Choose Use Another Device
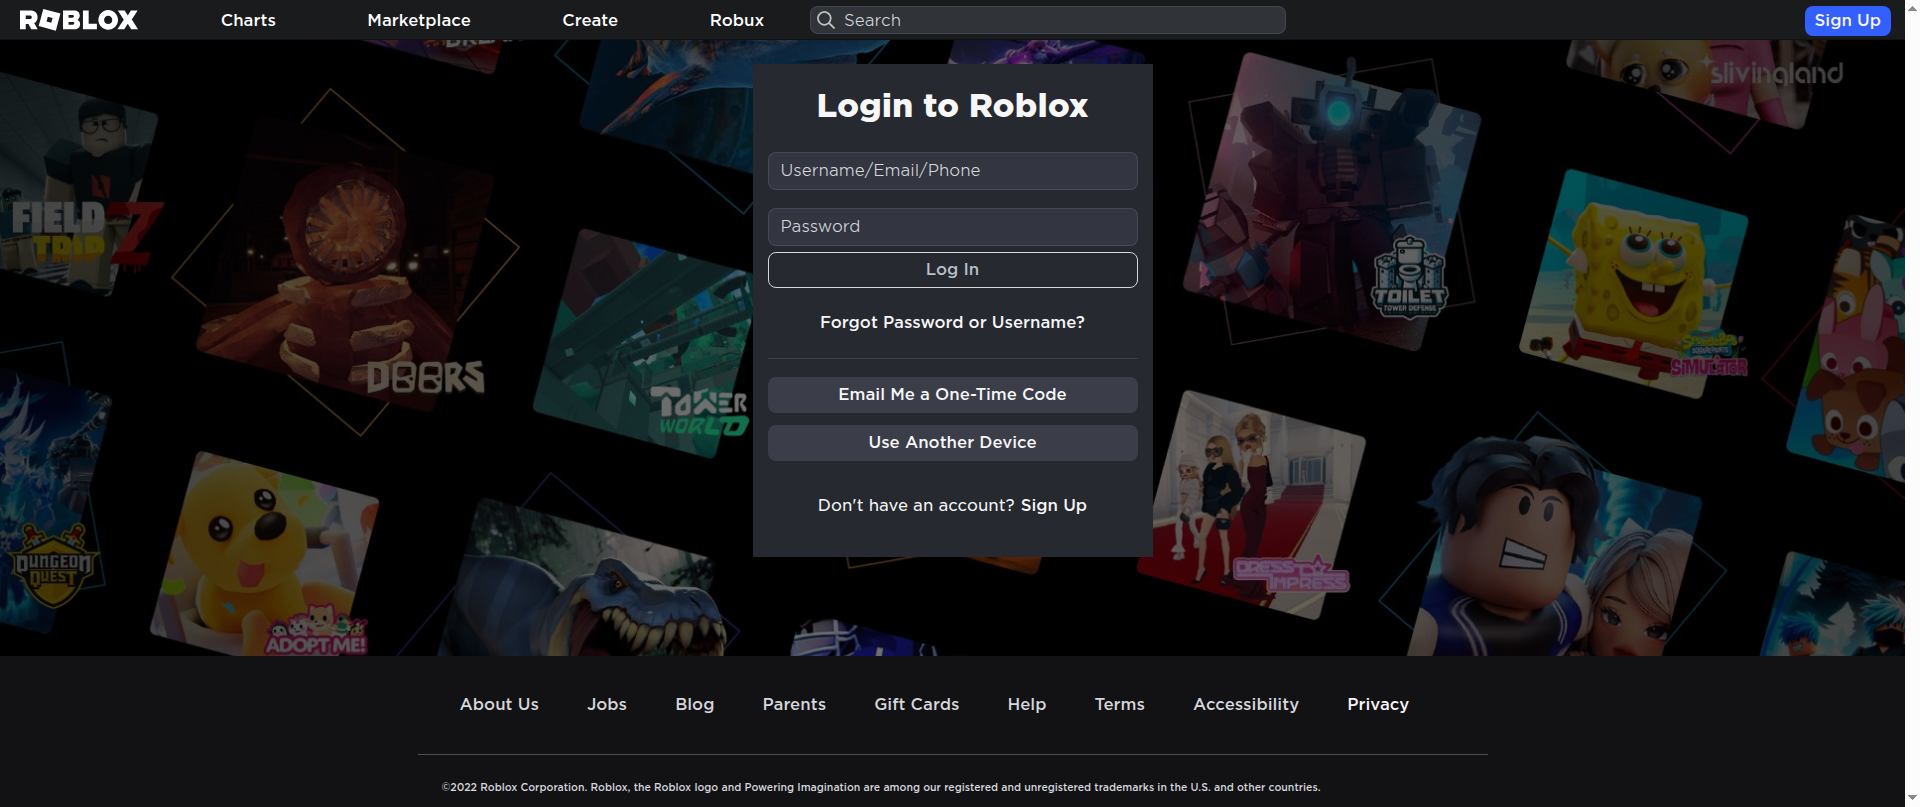The image size is (1920, 807). pos(952,443)
